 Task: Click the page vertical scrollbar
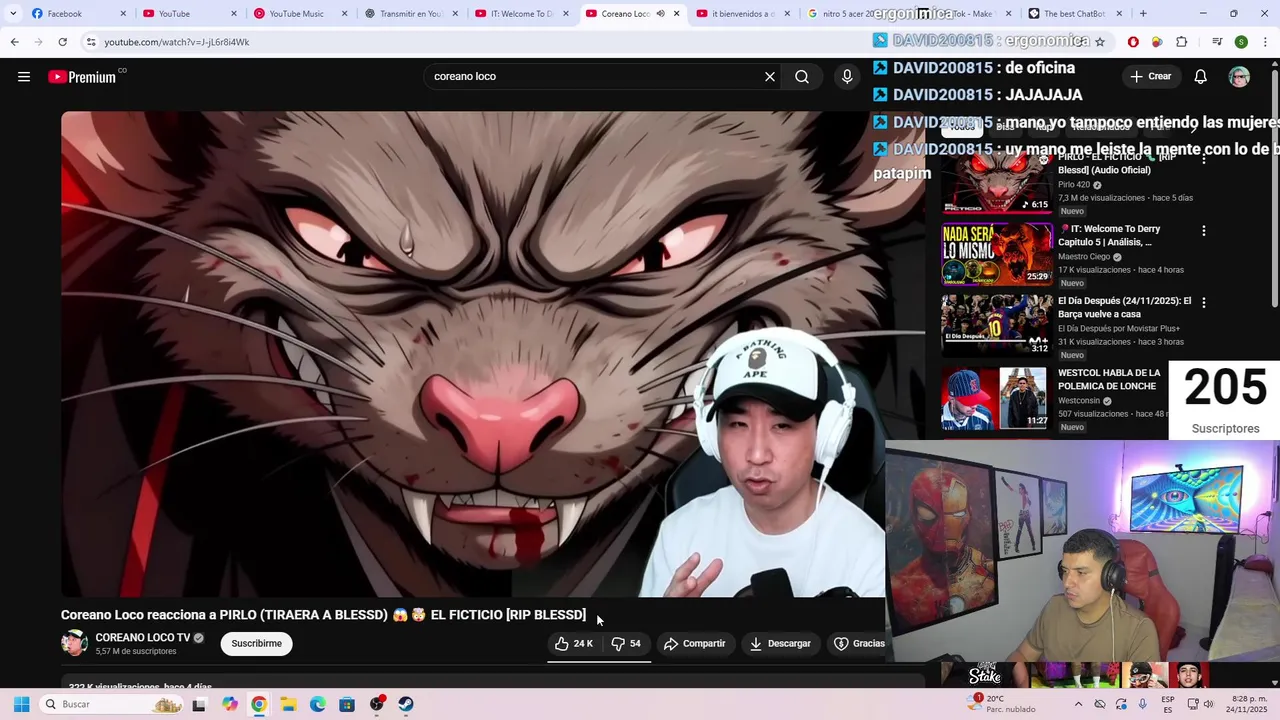click(x=1275, y=190)
